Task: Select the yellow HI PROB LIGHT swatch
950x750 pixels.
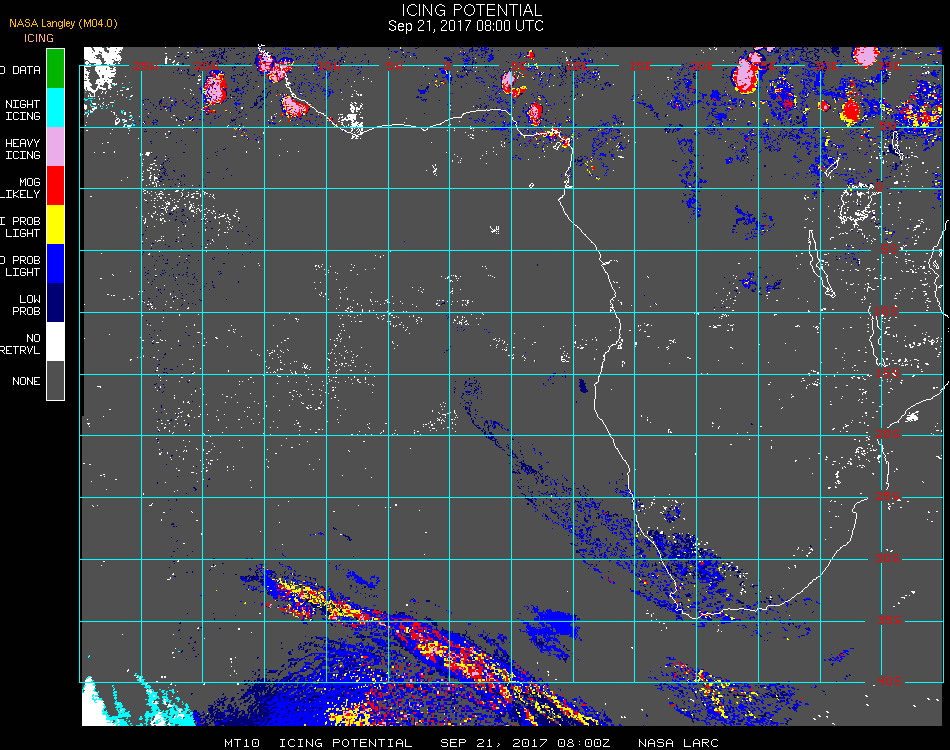Action: (x=55, y=225)
